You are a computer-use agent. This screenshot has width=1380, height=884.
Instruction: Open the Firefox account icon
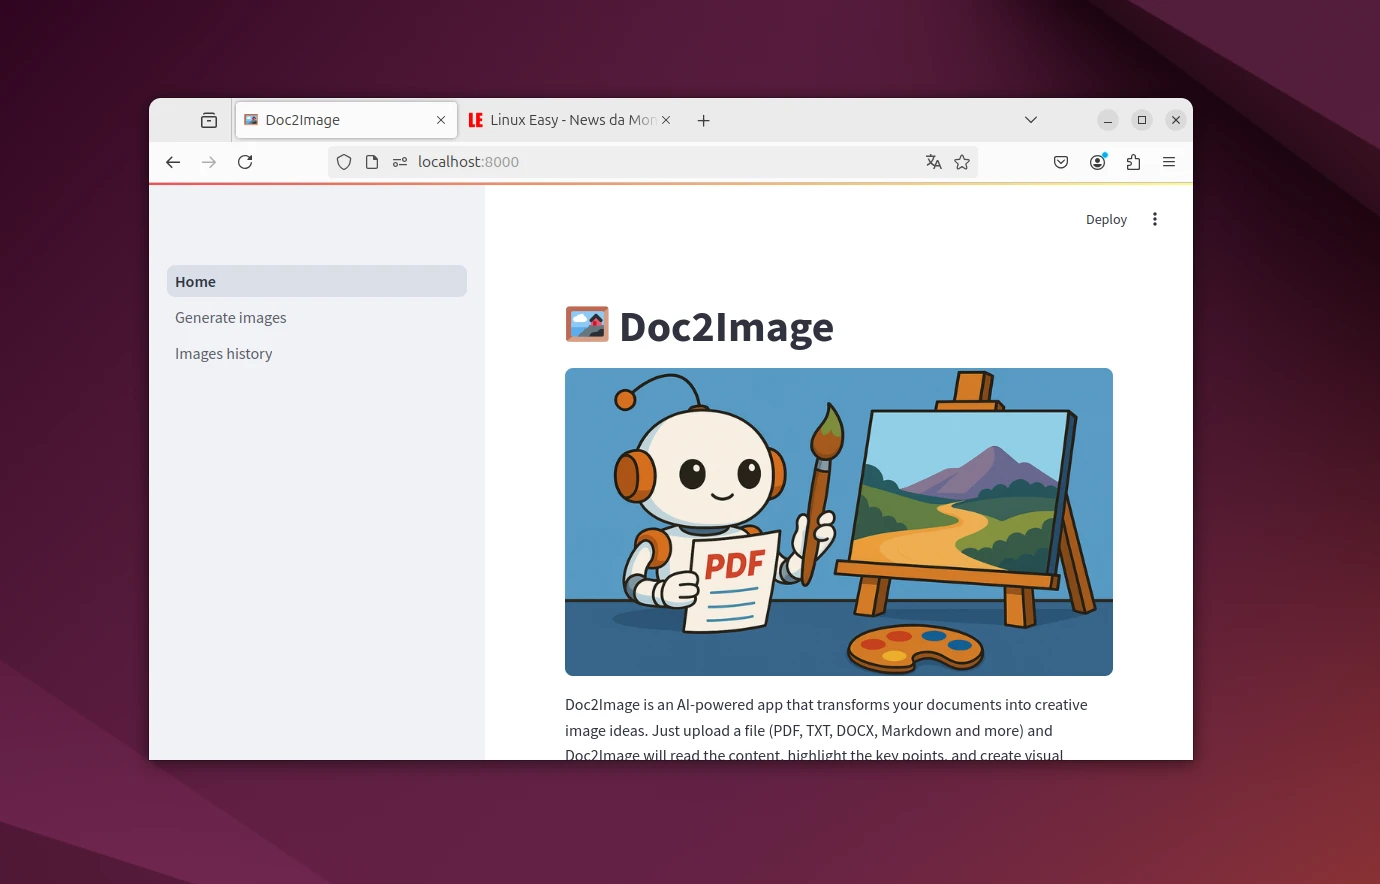tap(1097, 161)
